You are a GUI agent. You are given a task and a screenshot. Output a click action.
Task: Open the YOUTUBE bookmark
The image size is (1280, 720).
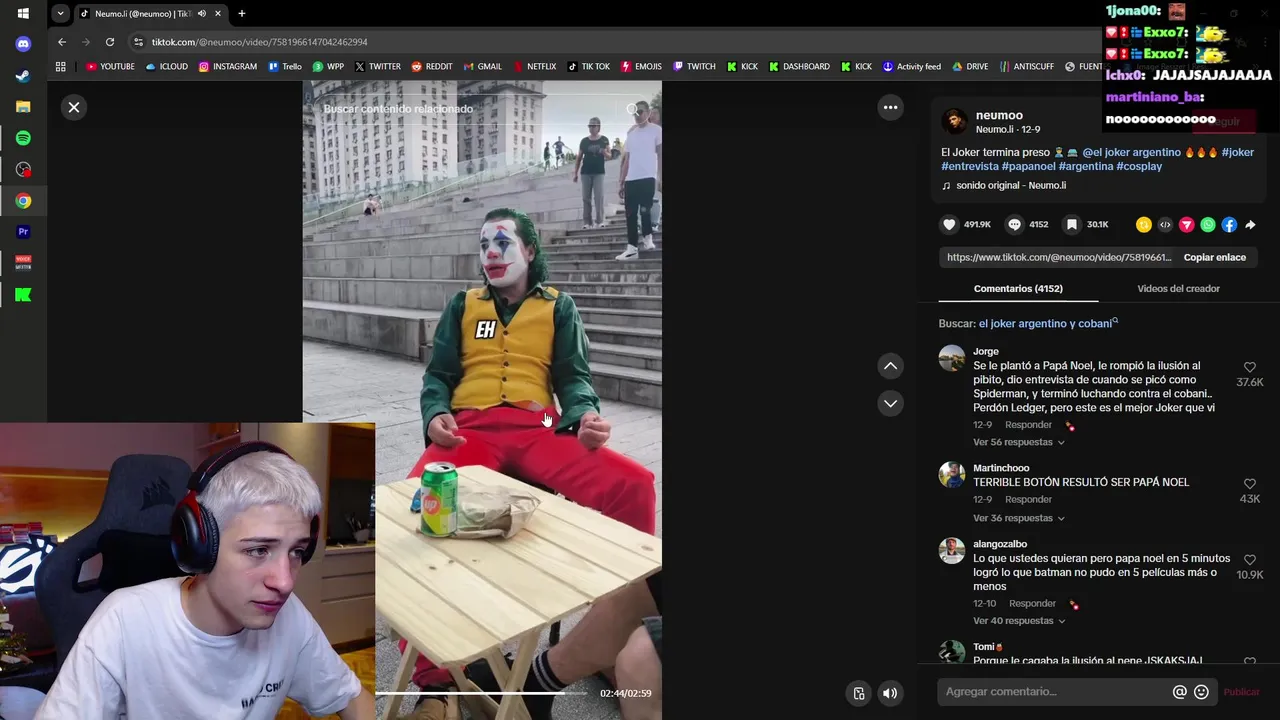pos(110,67)
